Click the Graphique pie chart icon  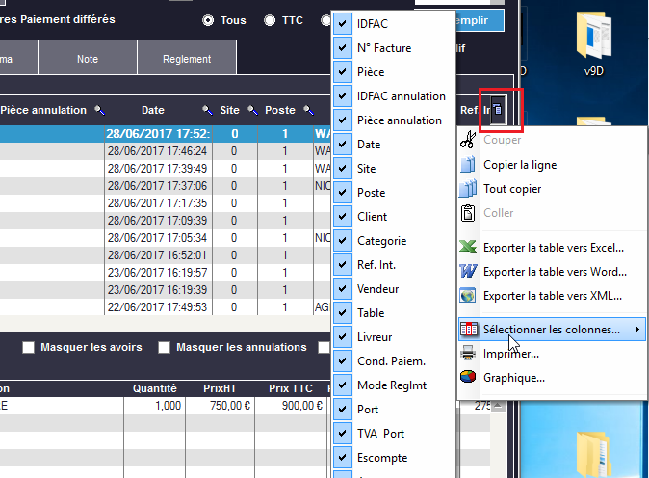(x=468, y=377)
